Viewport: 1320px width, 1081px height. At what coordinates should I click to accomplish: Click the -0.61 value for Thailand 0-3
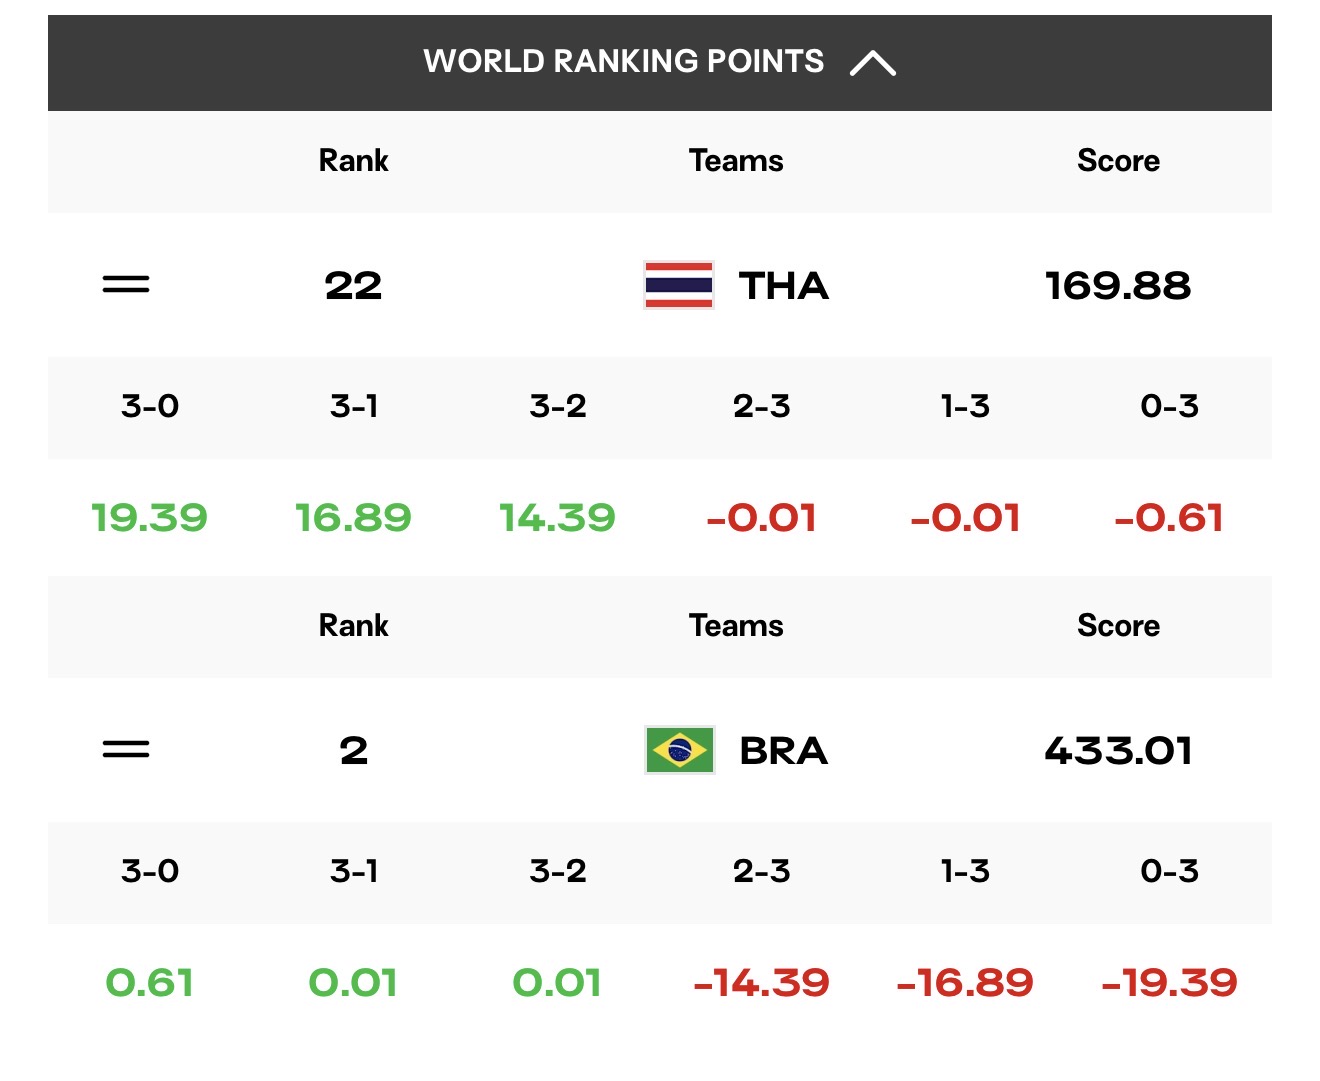(x=1169, y=518)
